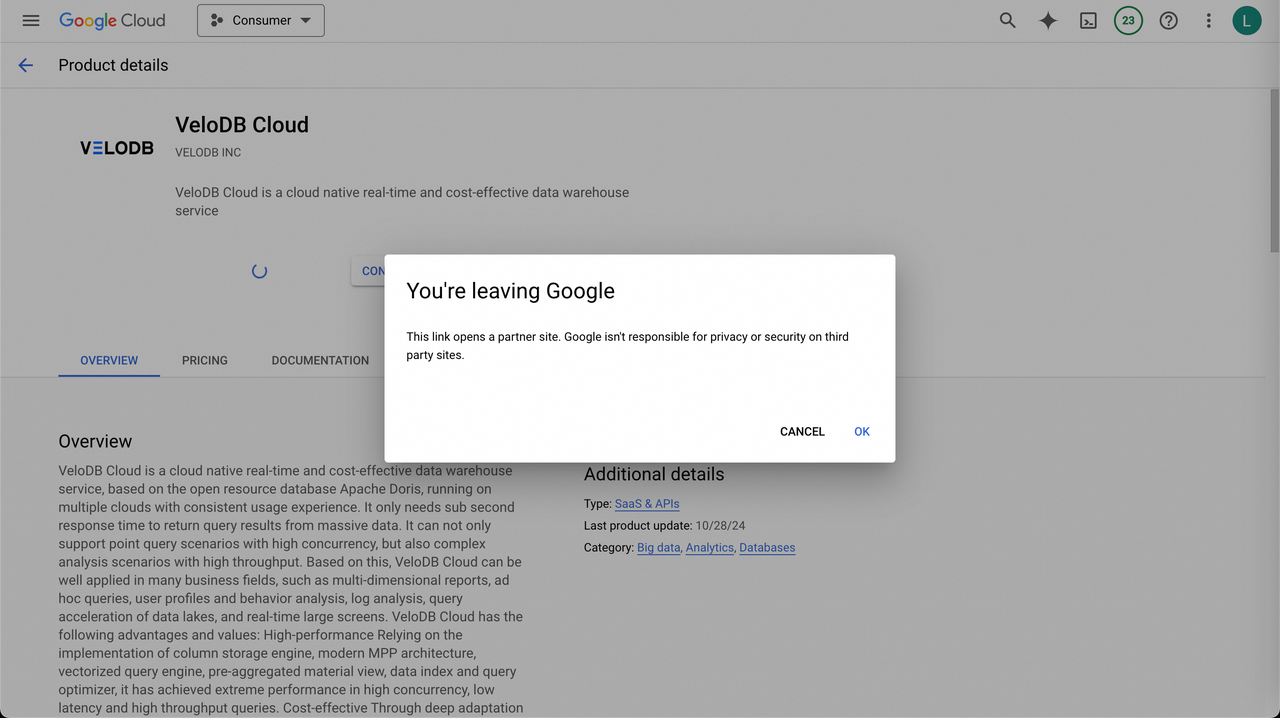The image size is (1280, 718).
Task: Open the three-dot more options menu
Action: click(x=1208, y=21)
